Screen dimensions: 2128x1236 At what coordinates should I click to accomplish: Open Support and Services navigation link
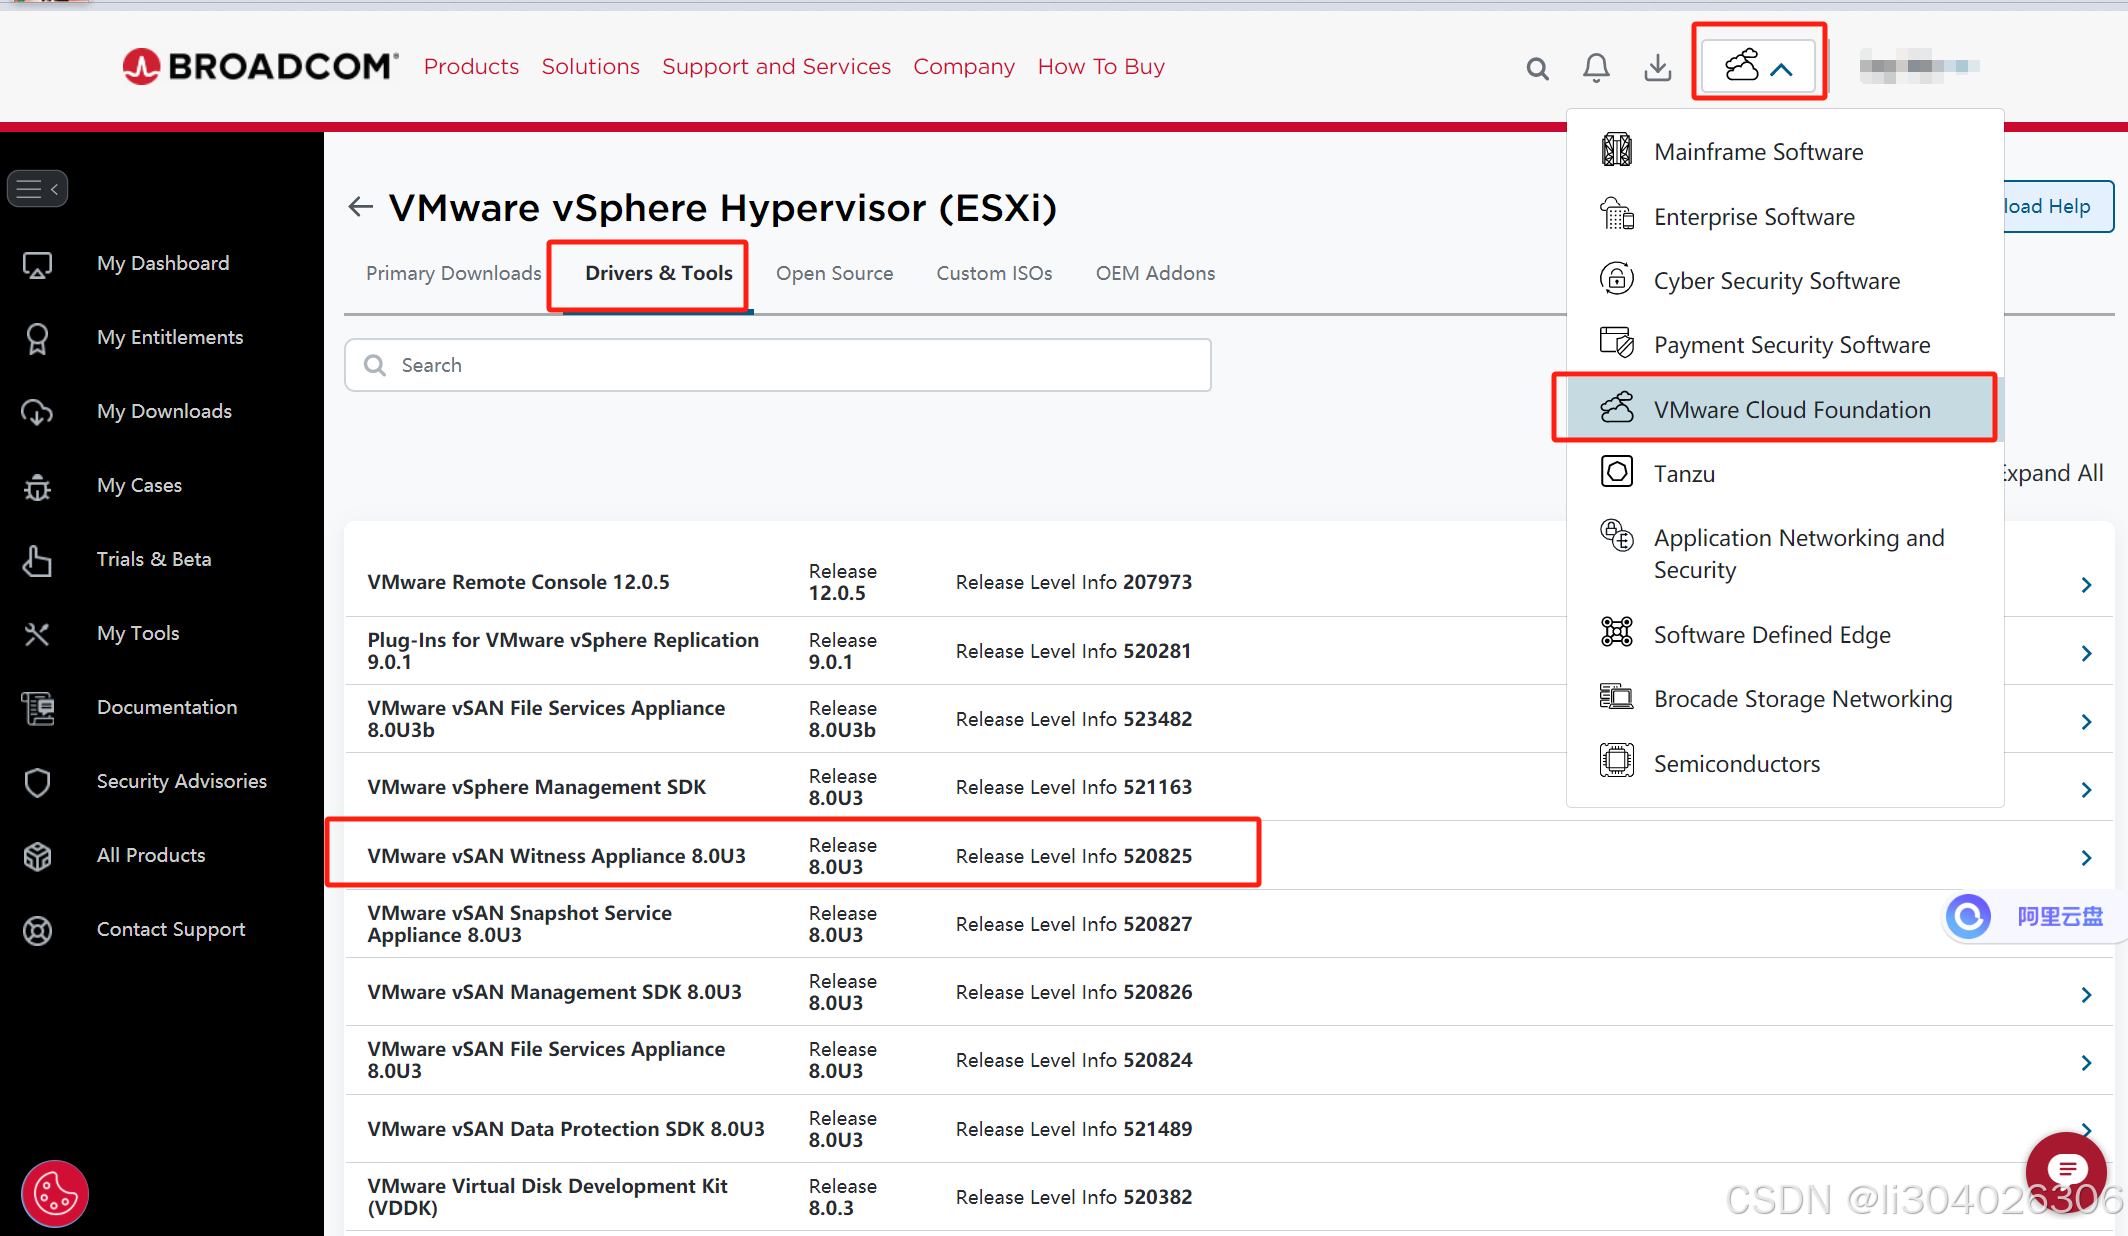(776, 66)
